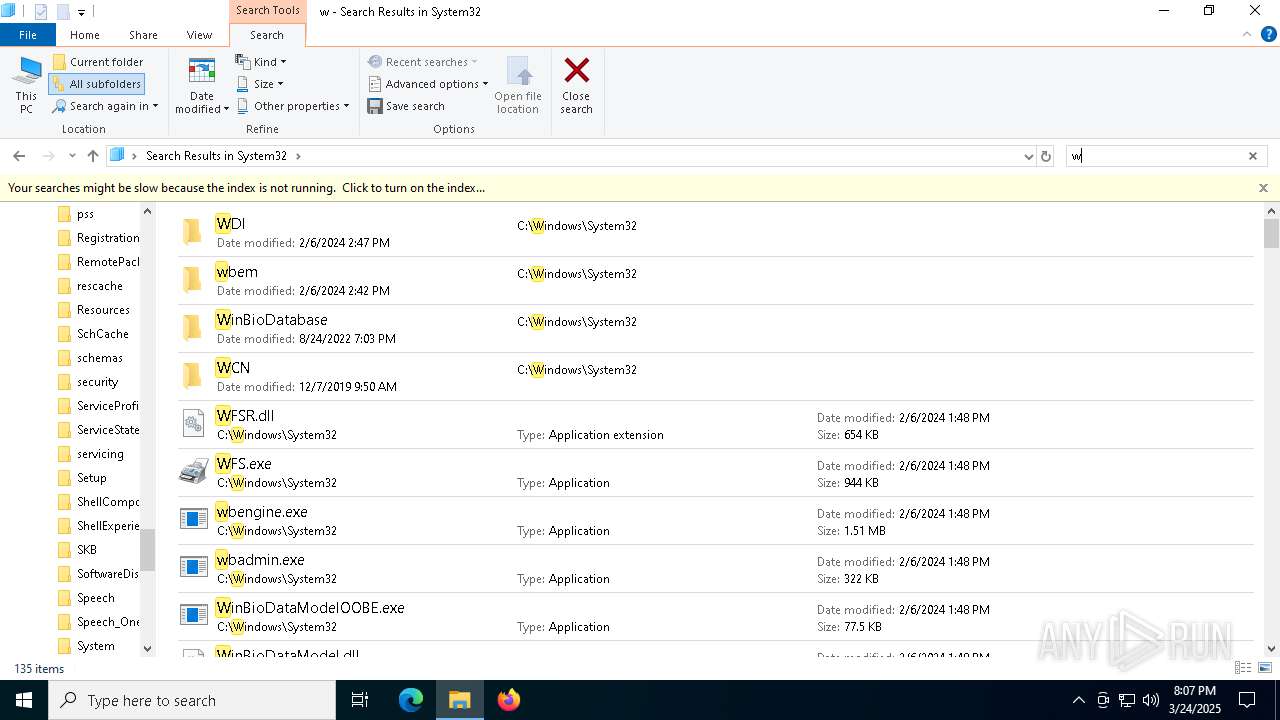Click results list vertical scrollbar thumb
1280x720 pixels.
coord(1271,233)
